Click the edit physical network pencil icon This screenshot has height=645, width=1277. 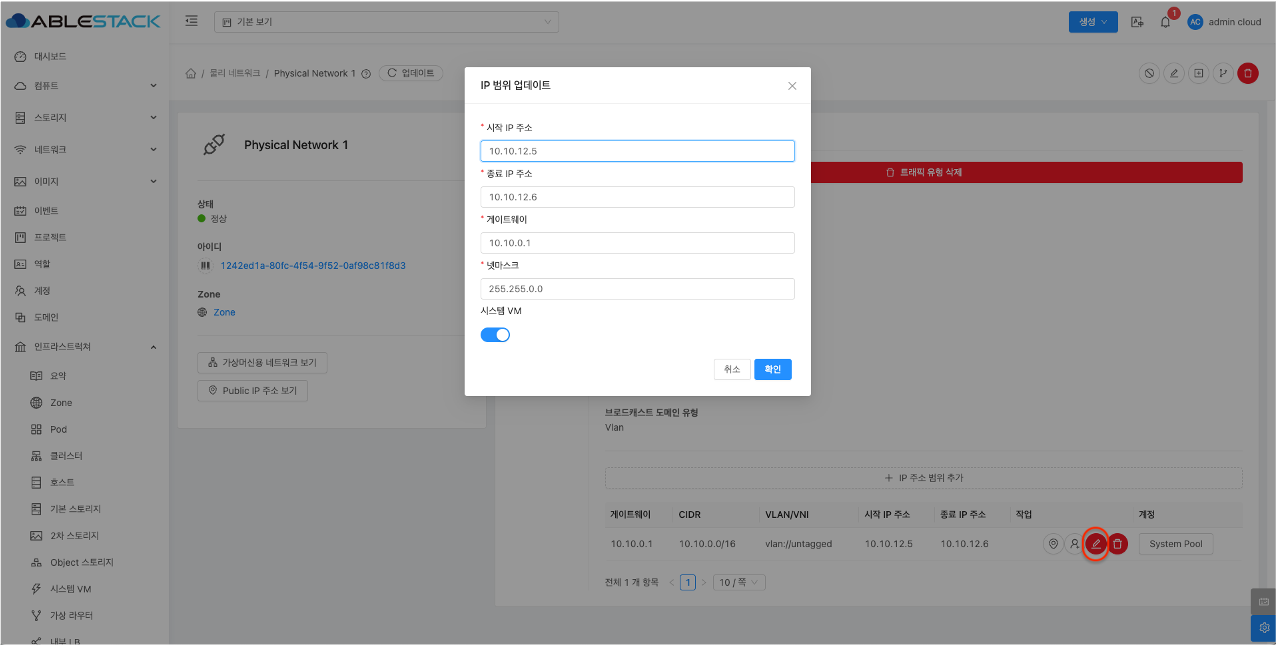(1174, 73)
